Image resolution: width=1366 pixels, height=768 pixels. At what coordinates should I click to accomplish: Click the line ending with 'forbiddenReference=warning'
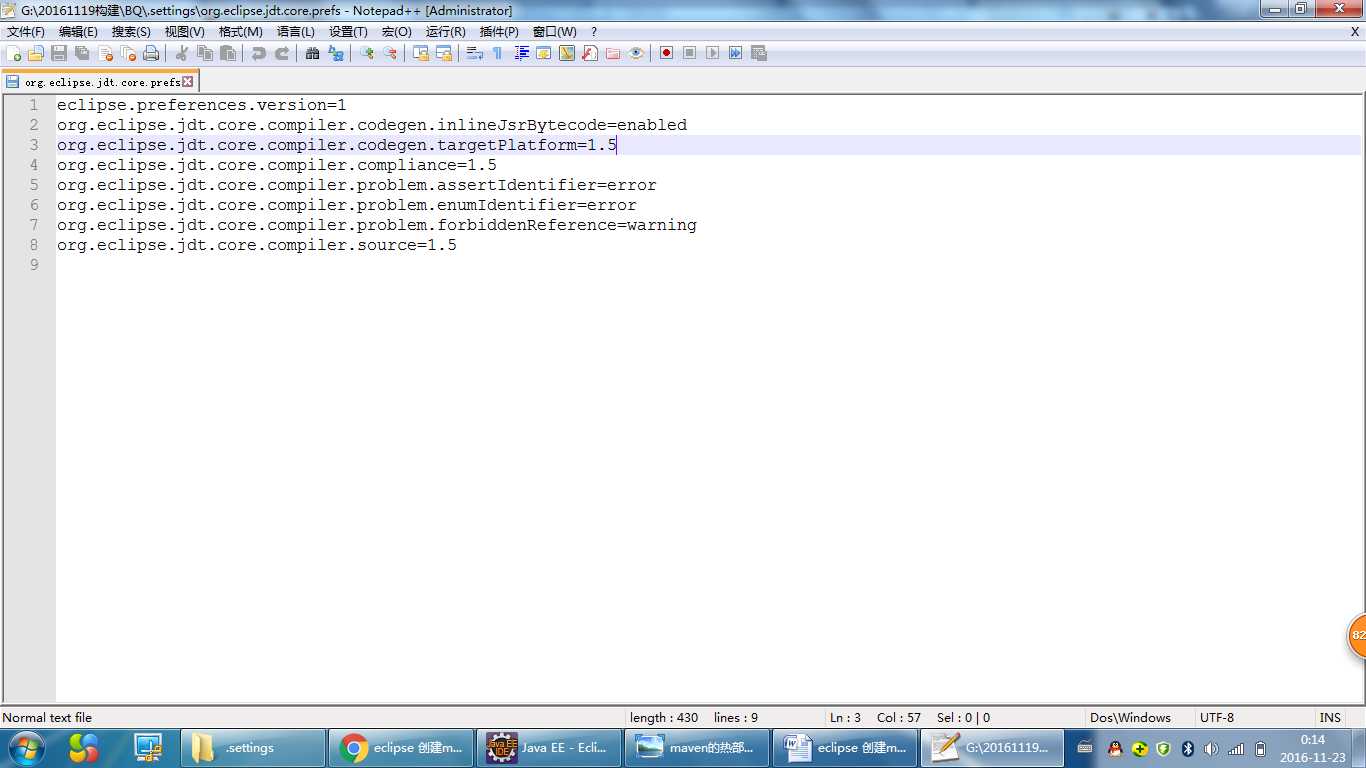[x=377, y=225]
